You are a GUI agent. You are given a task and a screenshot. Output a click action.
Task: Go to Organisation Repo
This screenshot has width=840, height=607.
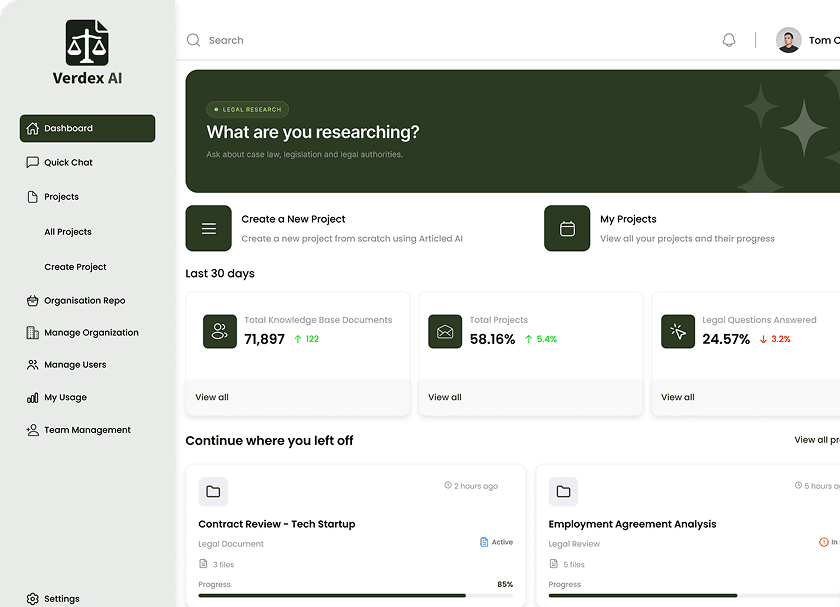click(x=87, y=301)
